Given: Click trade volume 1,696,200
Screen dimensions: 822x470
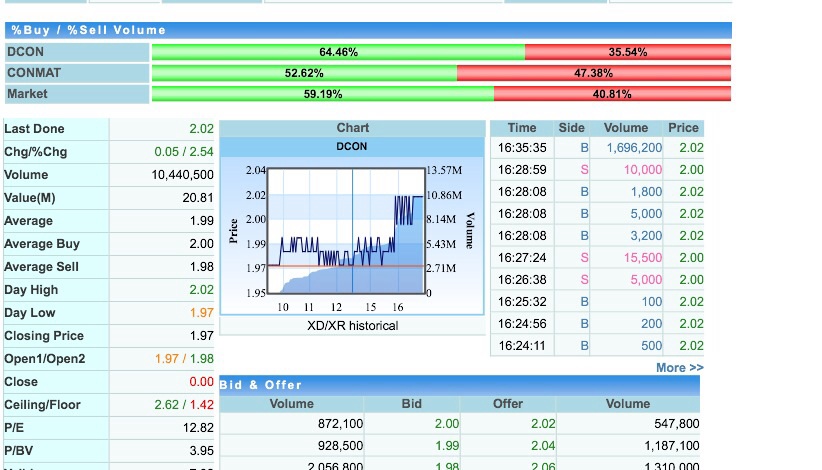Looking at the screenshot, I should pos(634,148).
